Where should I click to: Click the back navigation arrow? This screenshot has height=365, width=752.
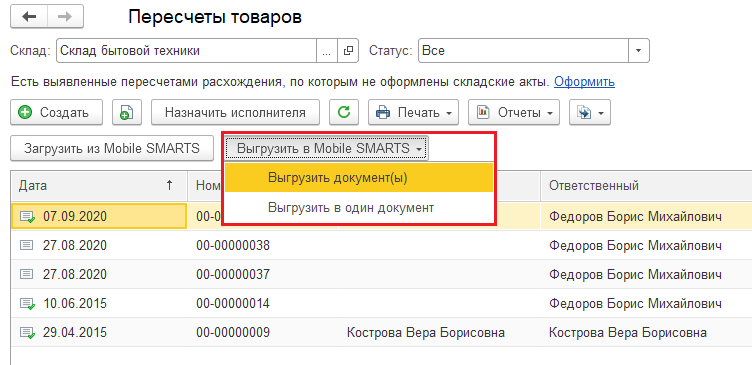tap(29, 17)
